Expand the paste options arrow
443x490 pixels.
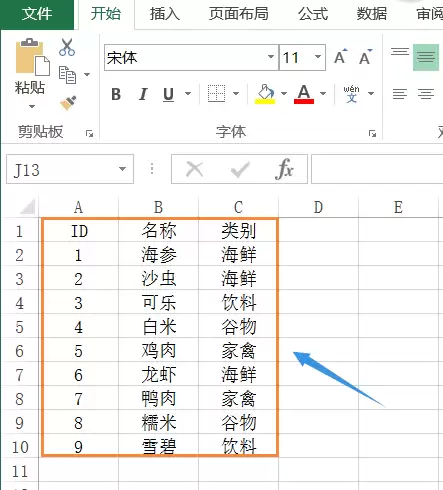tap(32, 107)
